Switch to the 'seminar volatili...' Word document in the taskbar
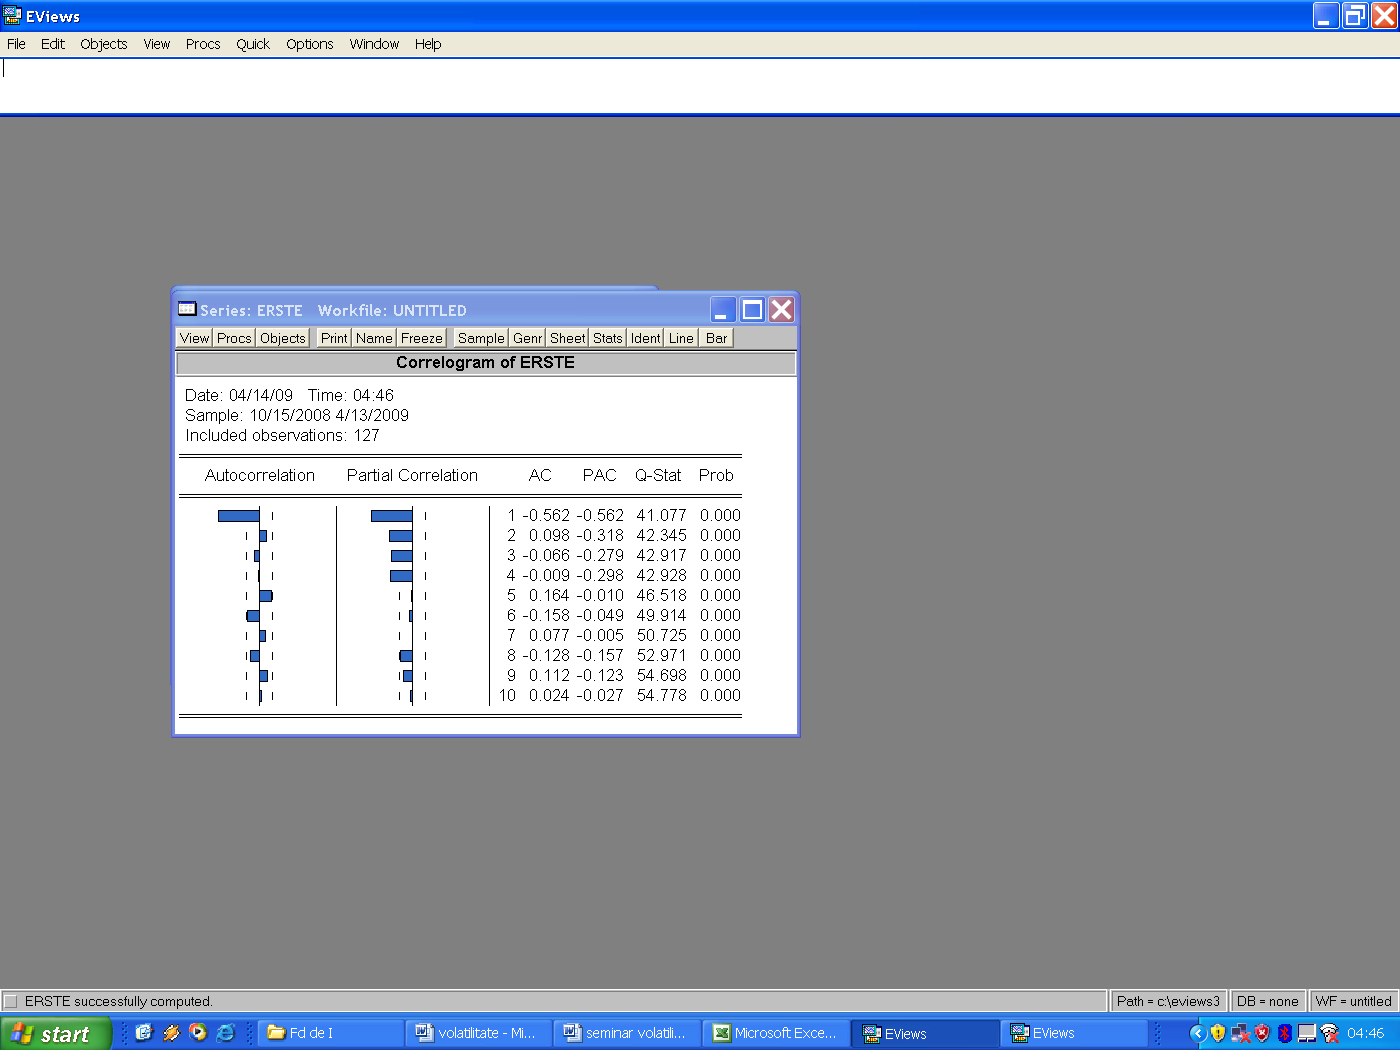This screenshot has height=1050, width=1400. 628,1033
